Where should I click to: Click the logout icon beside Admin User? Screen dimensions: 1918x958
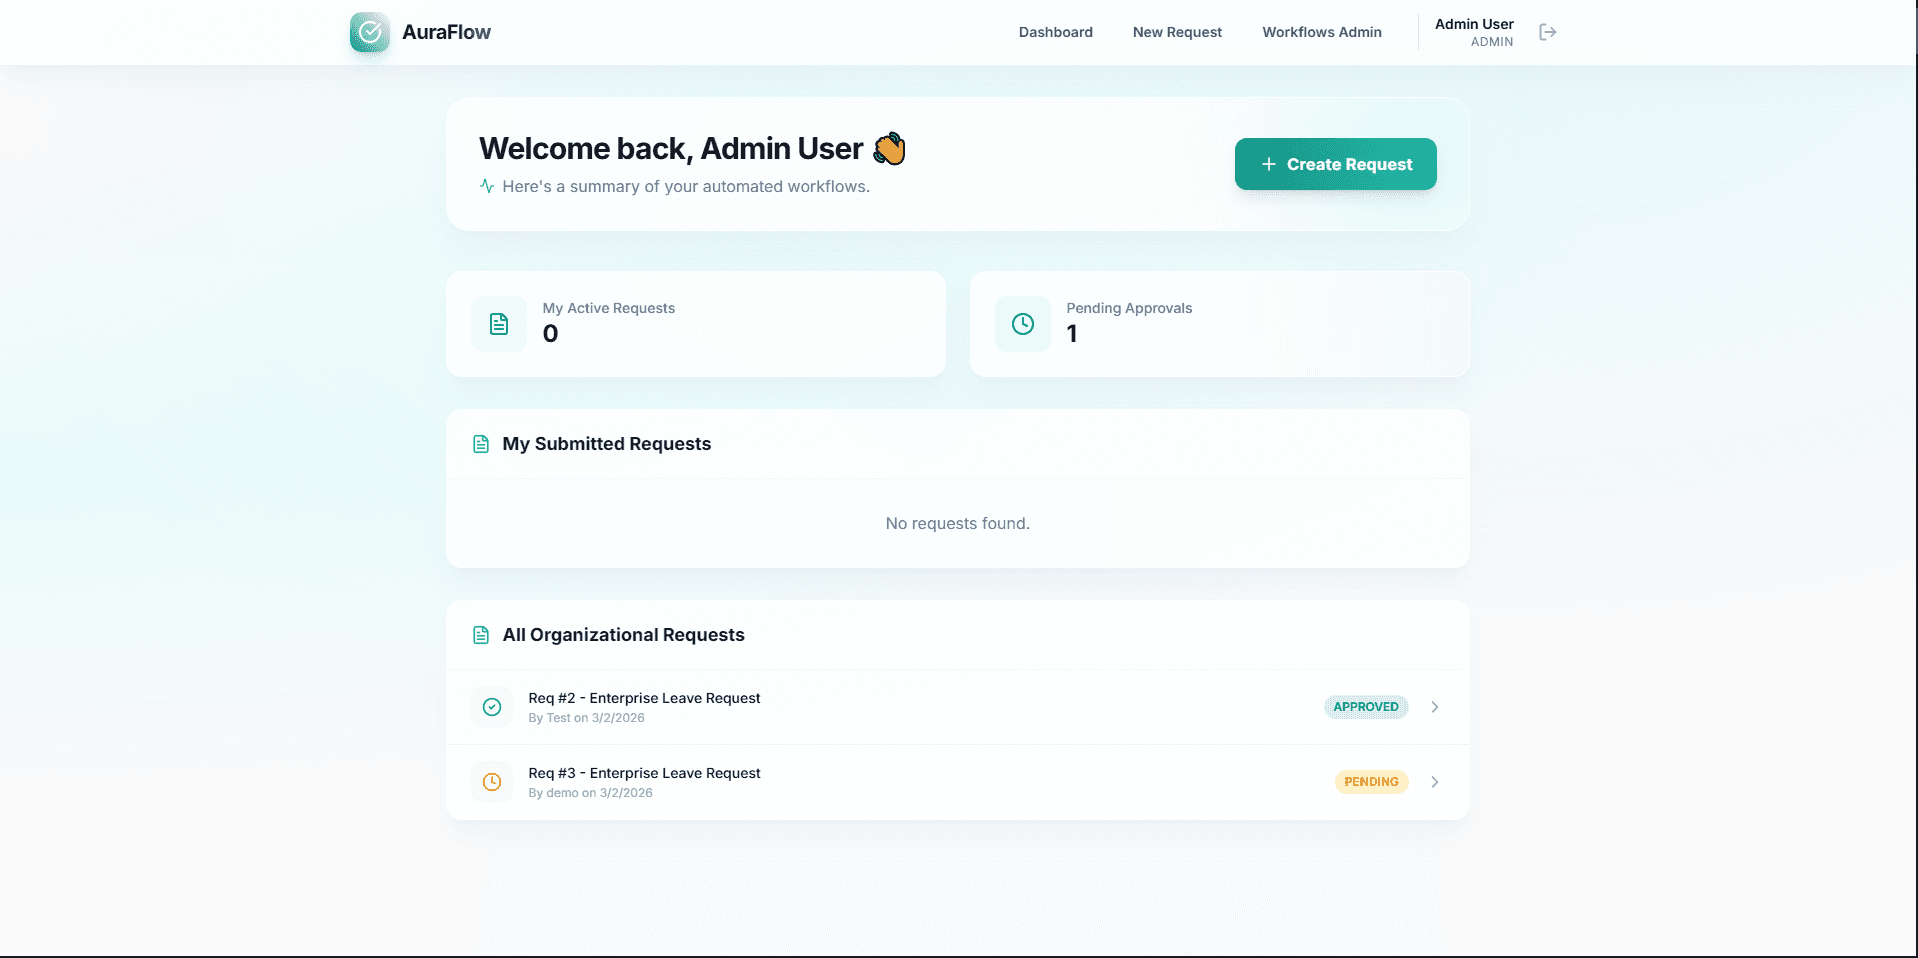[1547, 32]
